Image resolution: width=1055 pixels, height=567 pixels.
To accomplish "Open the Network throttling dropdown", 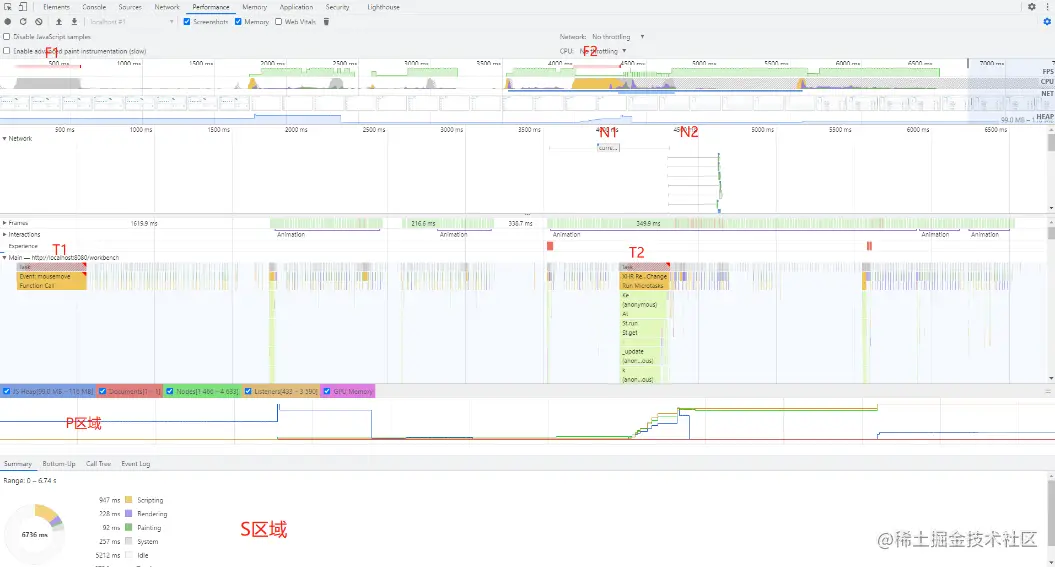I will (x=618, y=36).
